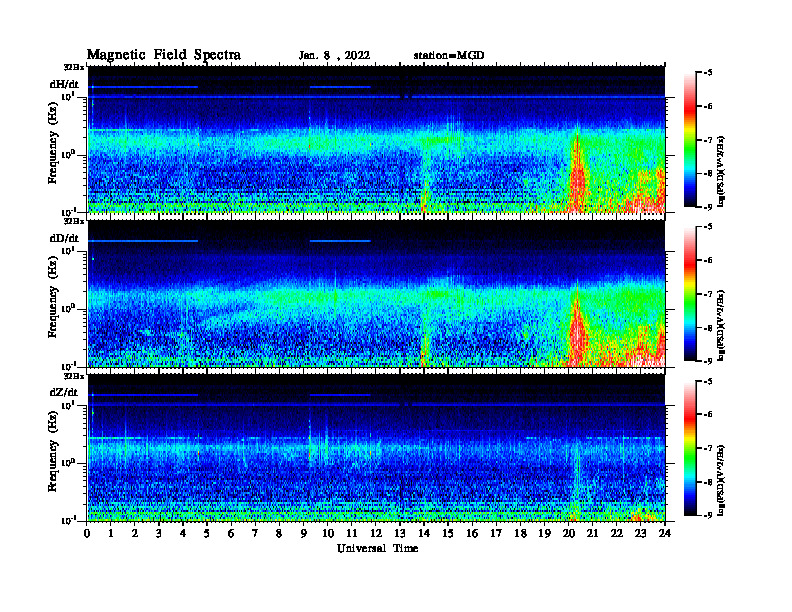792x612 pixels.
Task: Click the log(PSD) label beside dD/dt color bar
Action: pos(721,325)
